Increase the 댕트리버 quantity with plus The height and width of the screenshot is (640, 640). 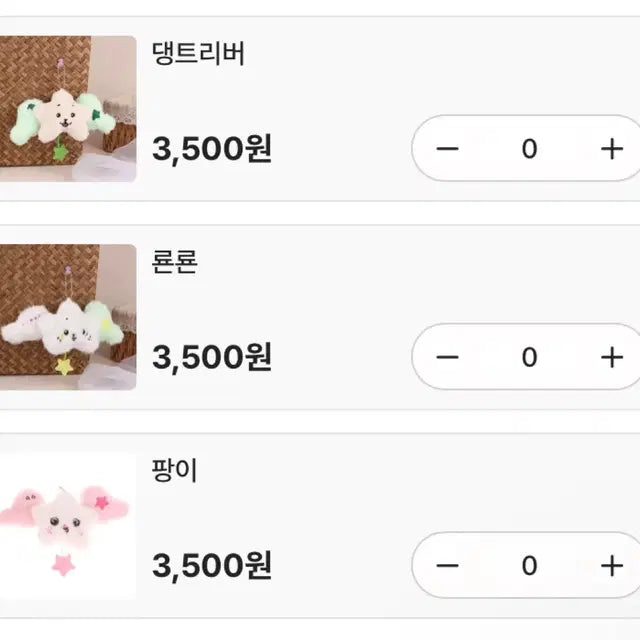tap(611, 149)
